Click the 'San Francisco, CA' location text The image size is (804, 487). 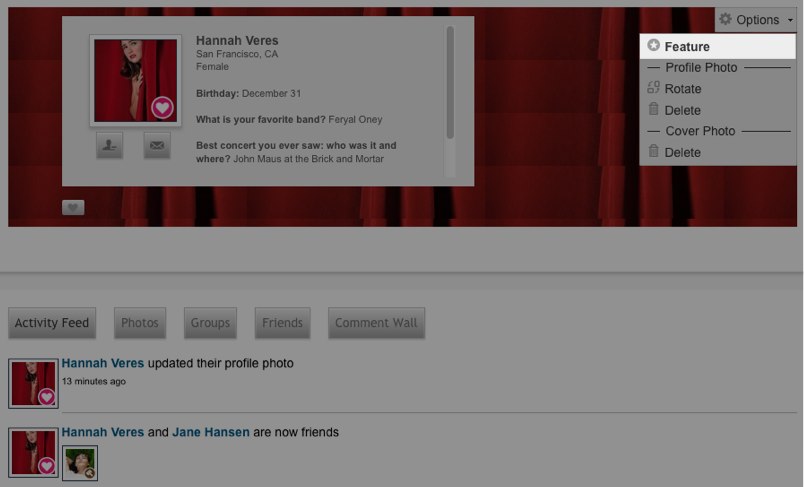237,54
